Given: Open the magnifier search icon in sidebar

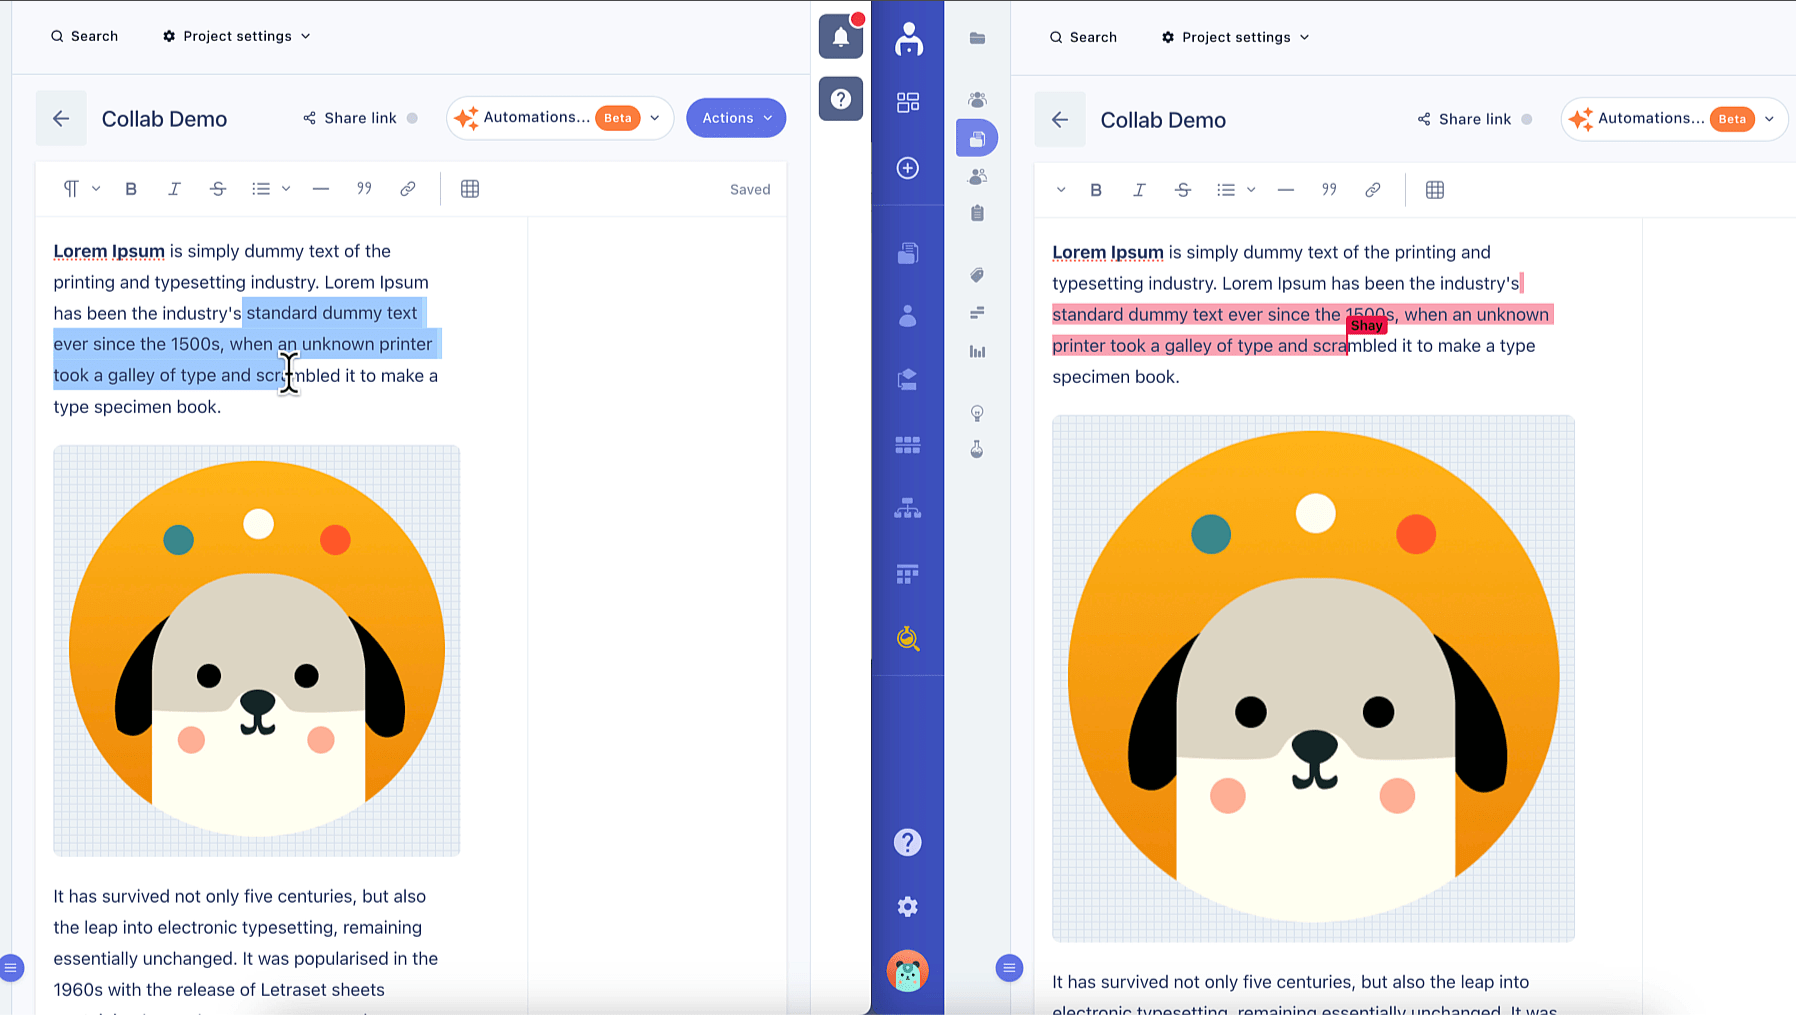Looking at the screenshot, I should tap(908, 638).
